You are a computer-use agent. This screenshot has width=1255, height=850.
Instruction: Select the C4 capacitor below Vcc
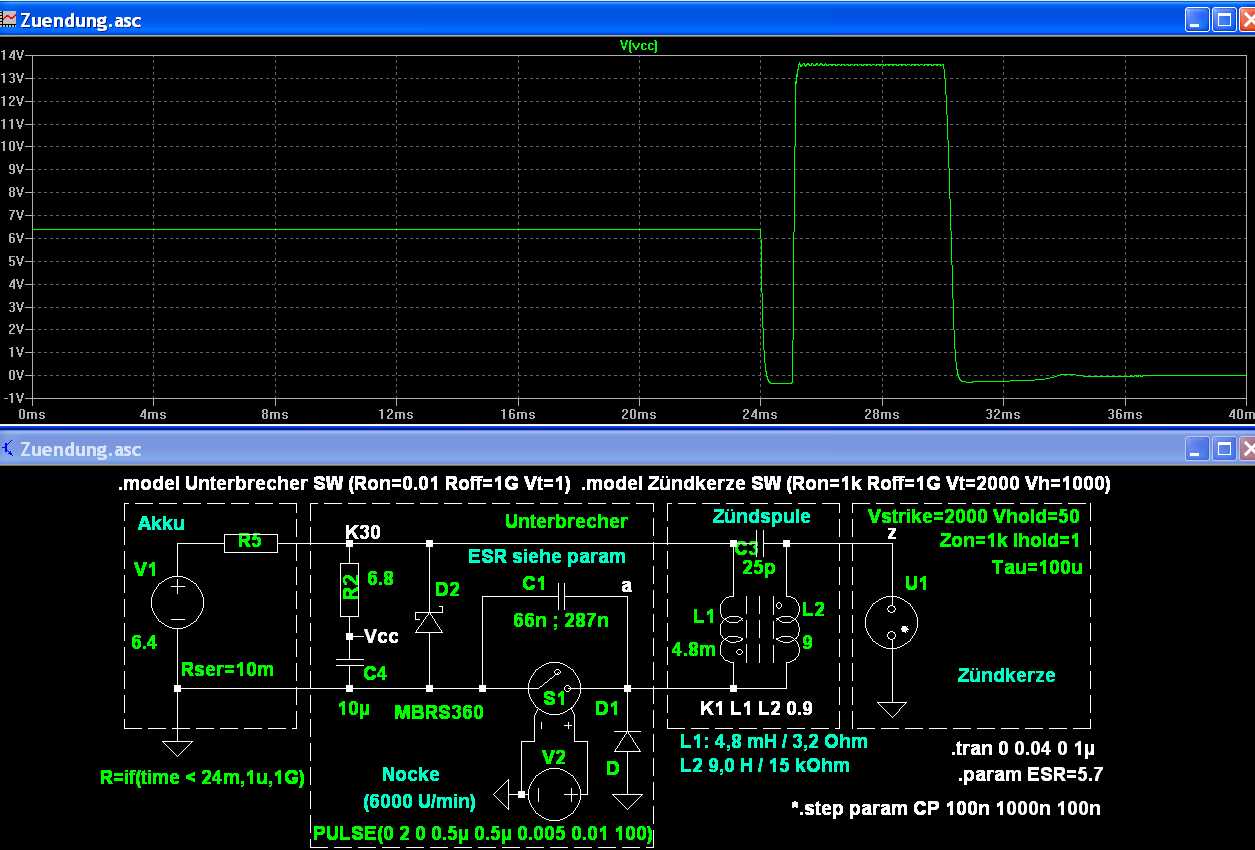tap(349, 661)
